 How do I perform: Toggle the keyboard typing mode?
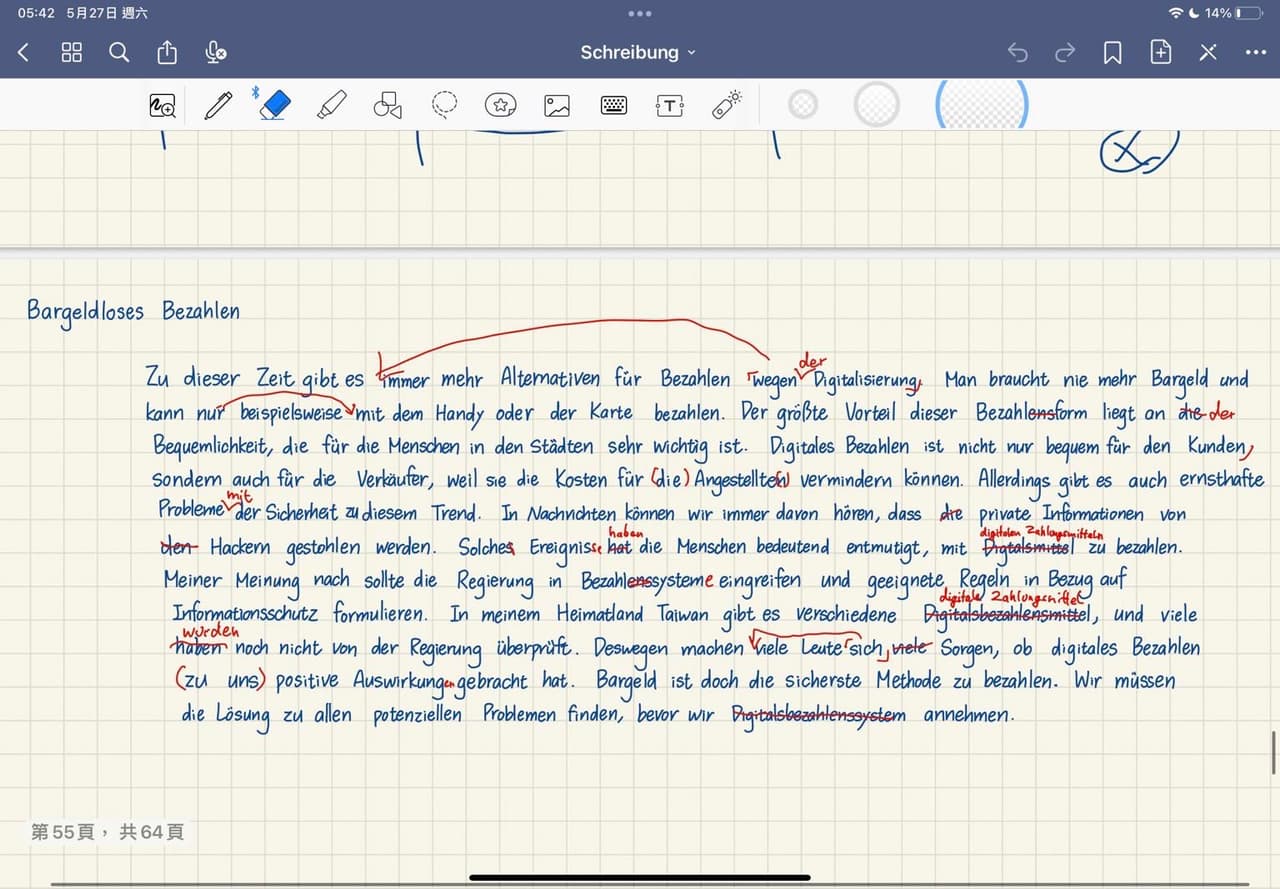tap(613, 105)
